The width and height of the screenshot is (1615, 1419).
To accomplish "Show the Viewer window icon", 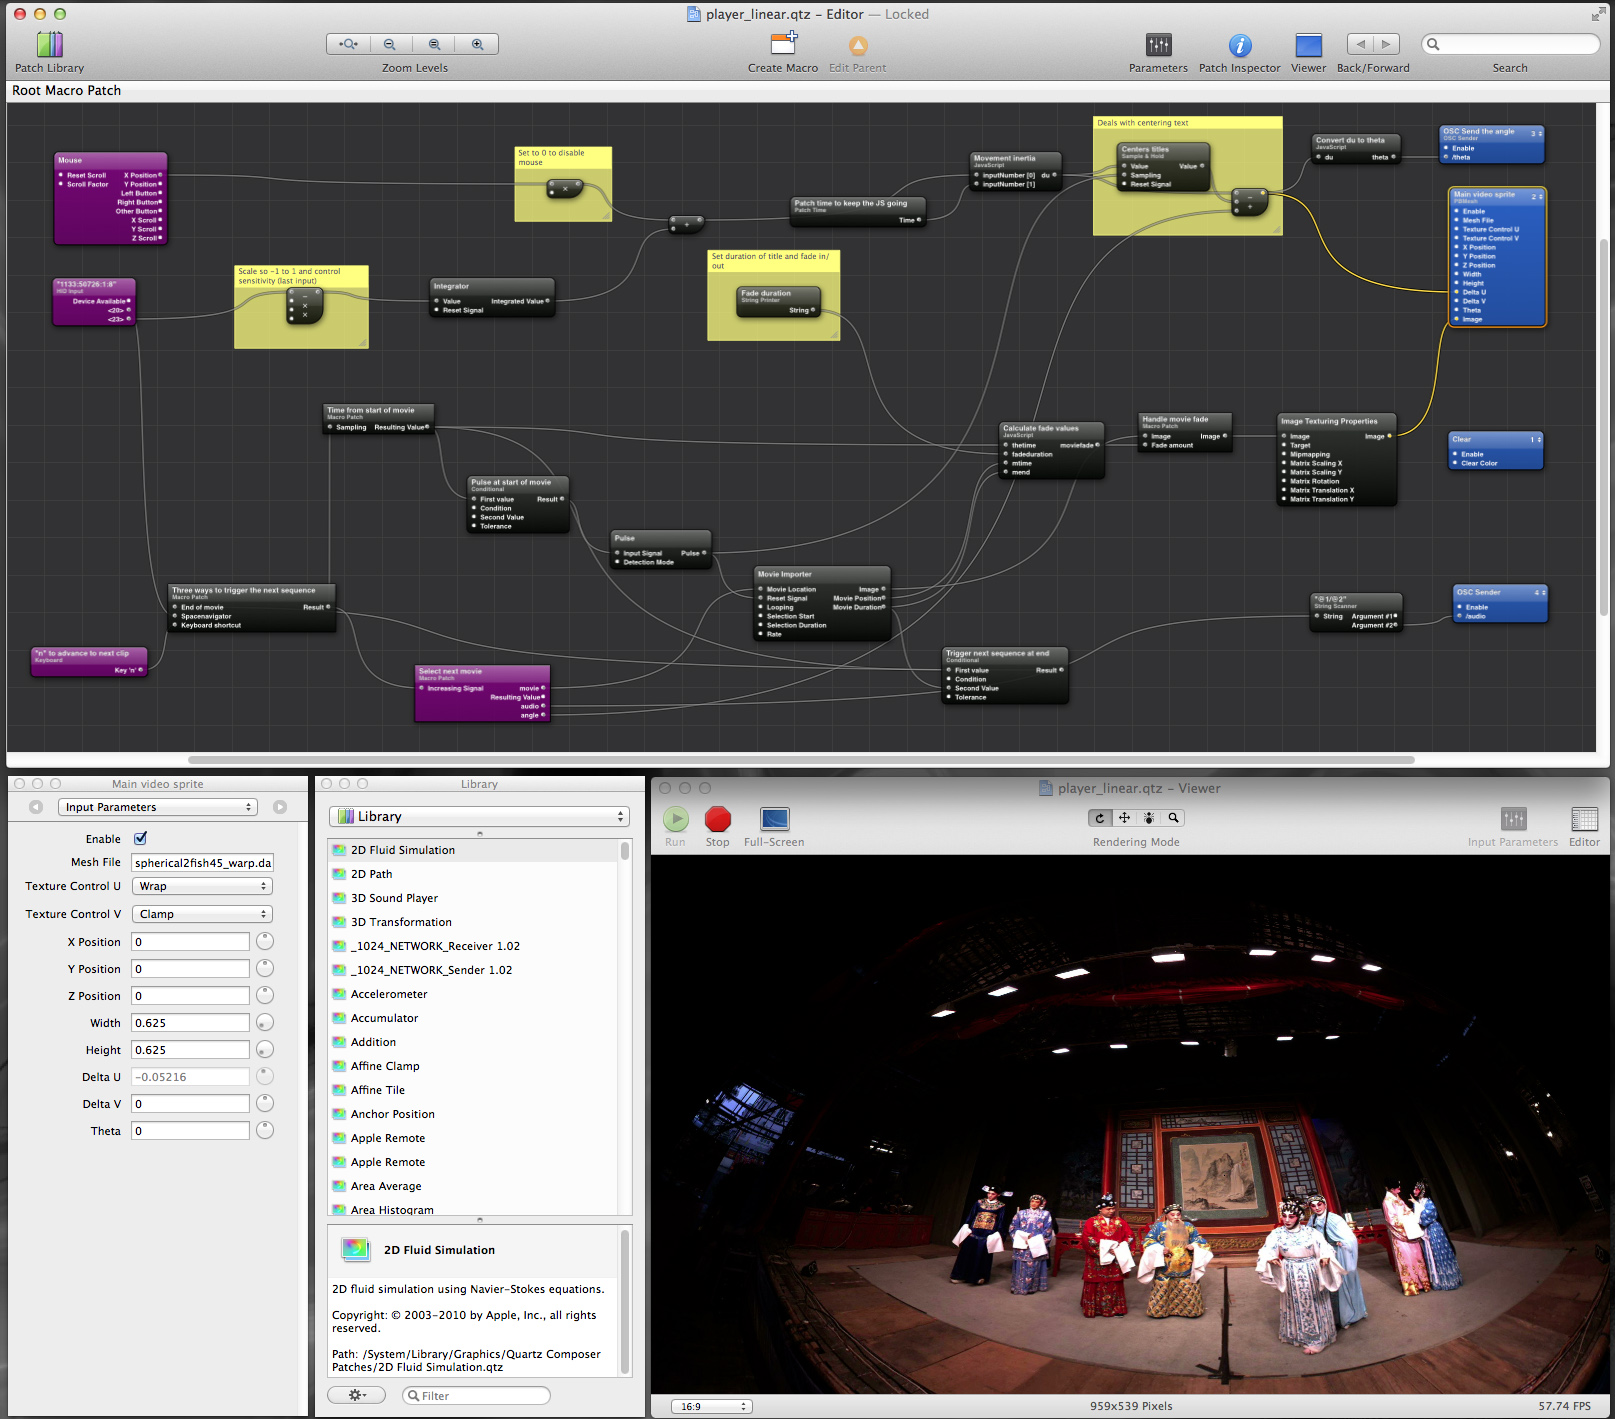I will [x=1308, y=45].
